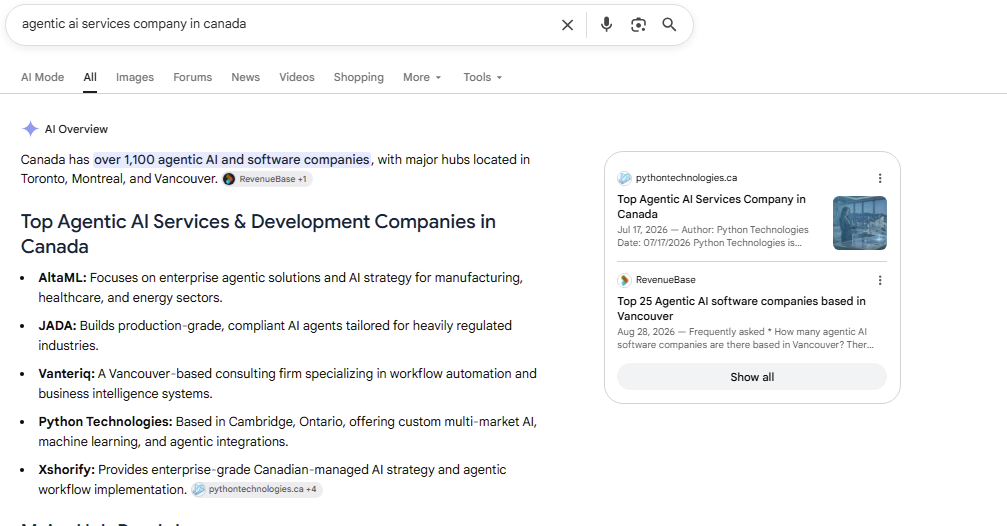Viewport: 1007px width, 526px height.
Task: Select the All tab
Action: tap(90, 77)
